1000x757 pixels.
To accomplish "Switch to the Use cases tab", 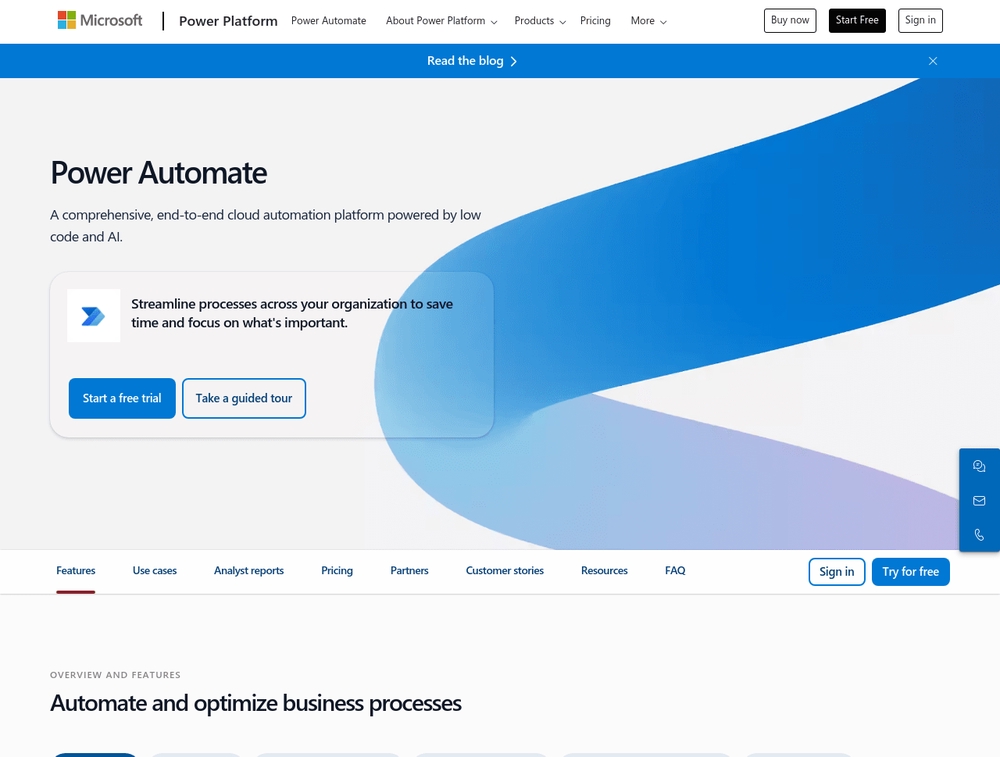I will (154, 570).
